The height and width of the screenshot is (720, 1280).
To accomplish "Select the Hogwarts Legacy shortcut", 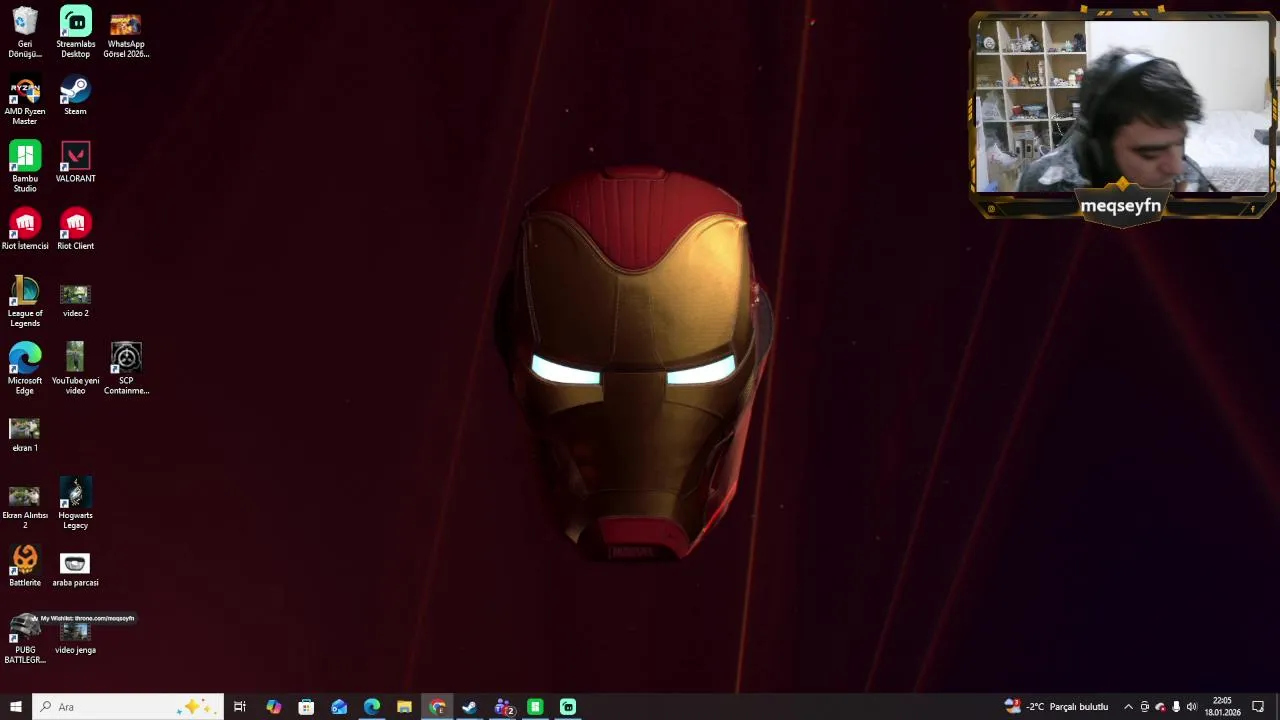I will tap(75, 504).
